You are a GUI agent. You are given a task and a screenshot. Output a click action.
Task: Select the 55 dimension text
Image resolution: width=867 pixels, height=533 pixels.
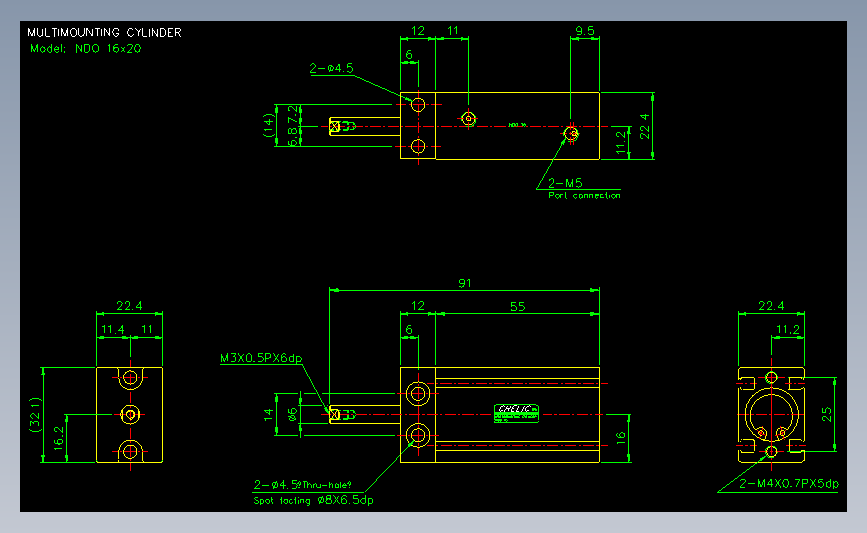coord(518,307)
